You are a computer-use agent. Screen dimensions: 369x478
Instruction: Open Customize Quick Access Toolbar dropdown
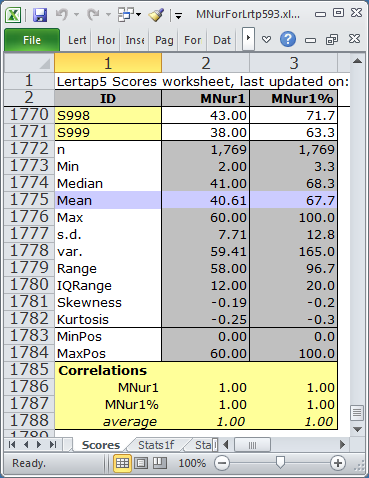click(178, 15)
